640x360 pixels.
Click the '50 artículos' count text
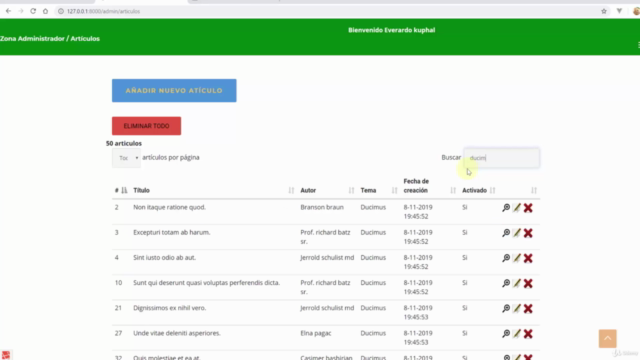point(124,143)
